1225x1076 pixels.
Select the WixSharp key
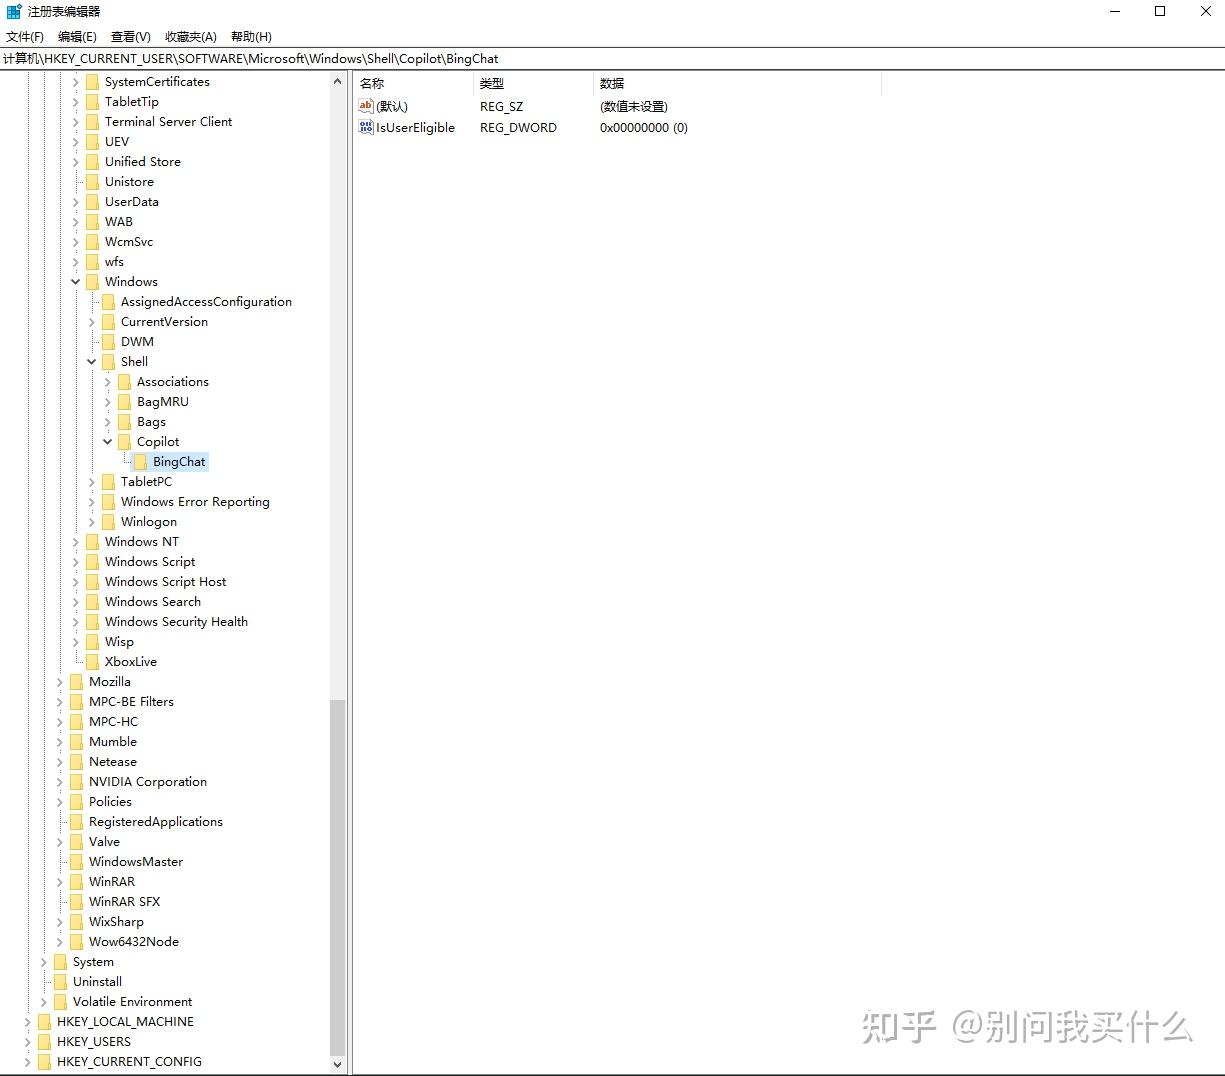coord(116,922)
